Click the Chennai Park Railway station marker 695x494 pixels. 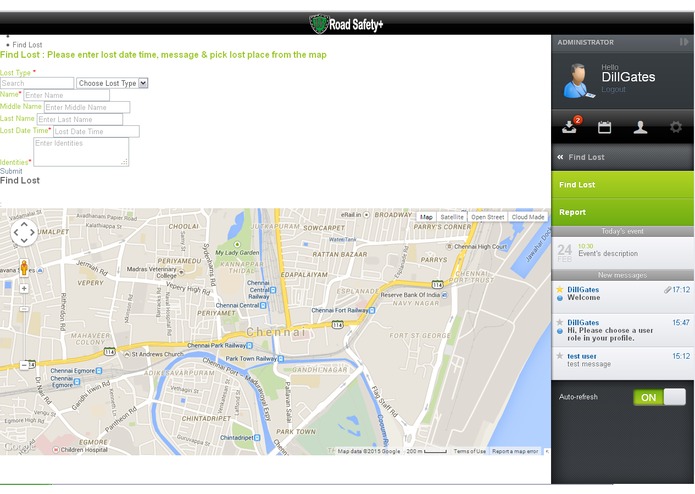pos(250,346)
